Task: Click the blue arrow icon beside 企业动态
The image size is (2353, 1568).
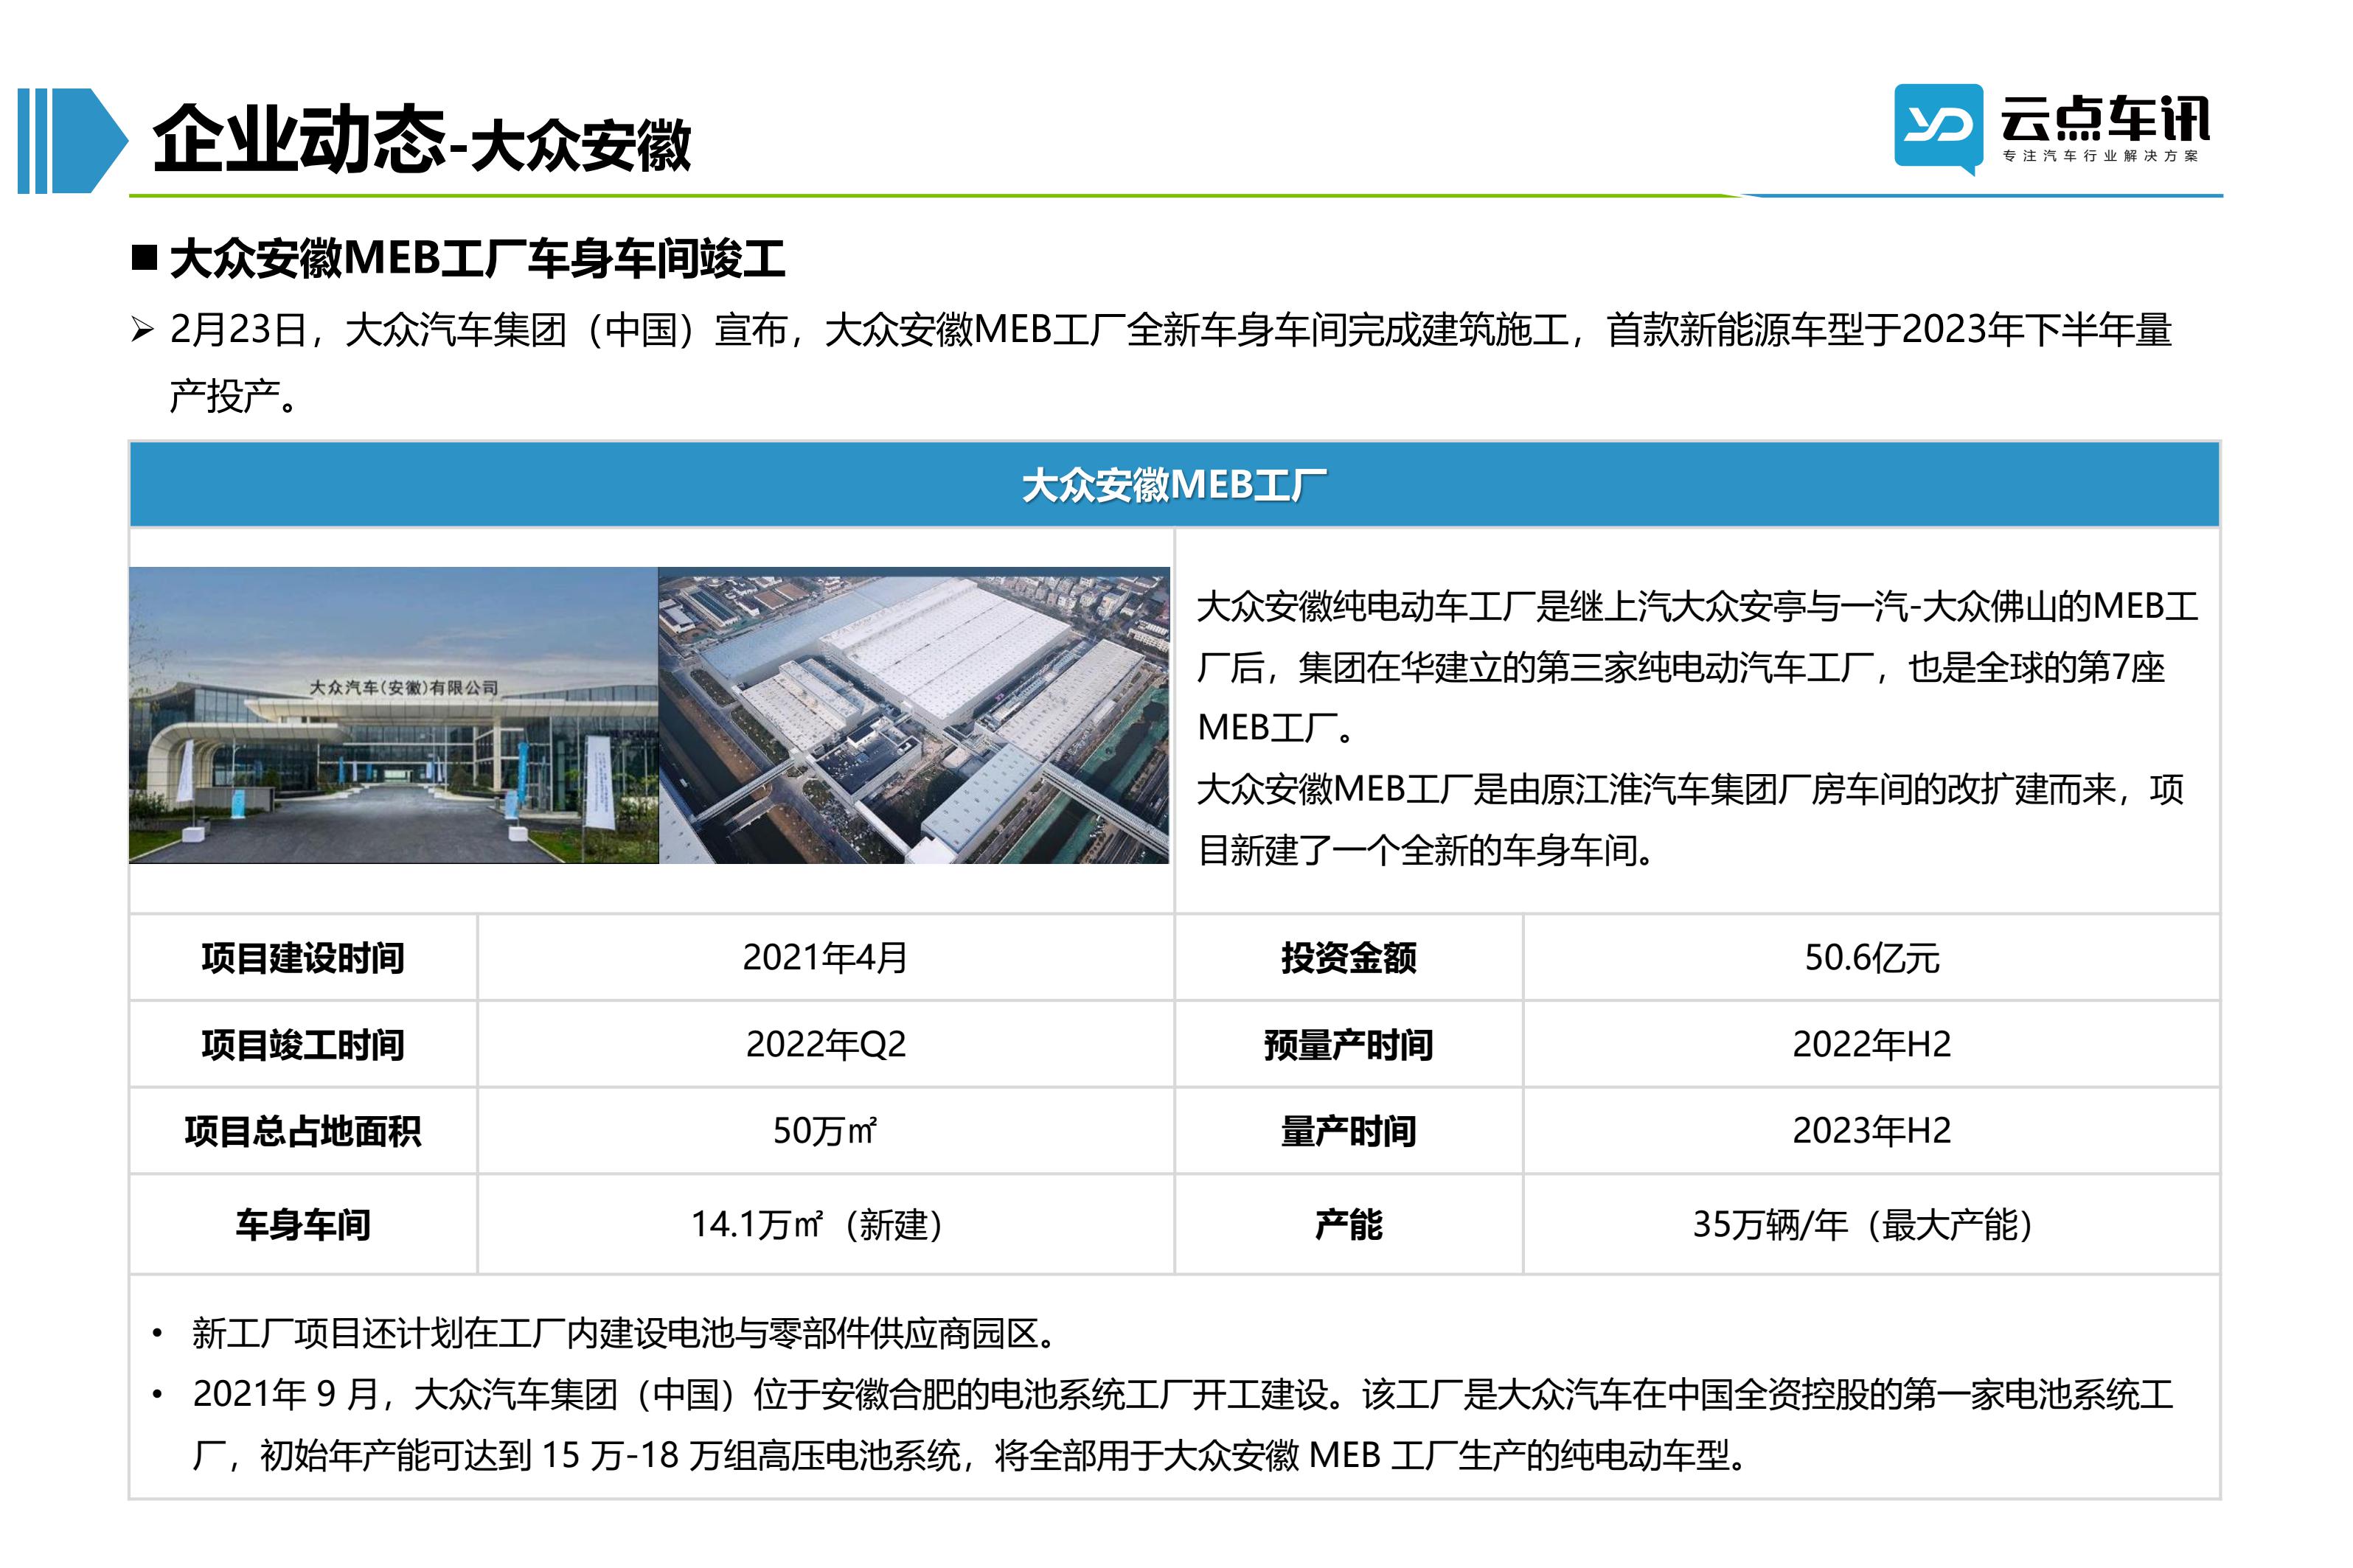Action: coord(73,140)
